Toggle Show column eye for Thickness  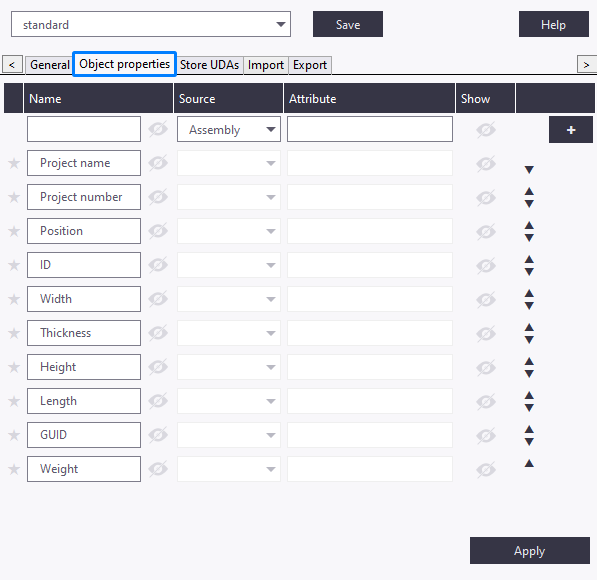point(486,333)
